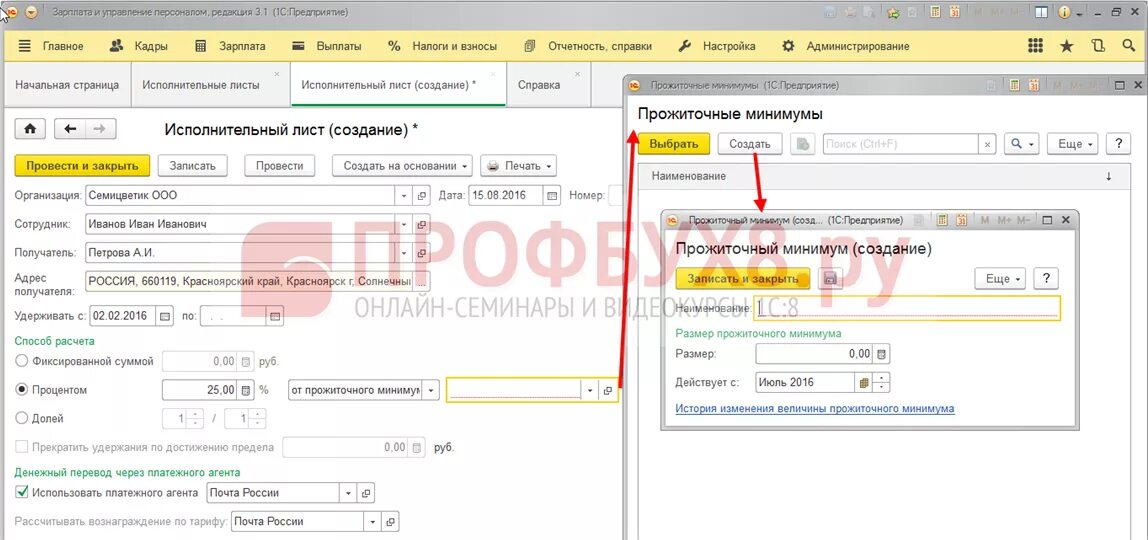The height and width of the screenshot is (540, 1148).
Task: Click the save disk icon in creation dialog
Action: pyautogui.click(x=830, y=279)
